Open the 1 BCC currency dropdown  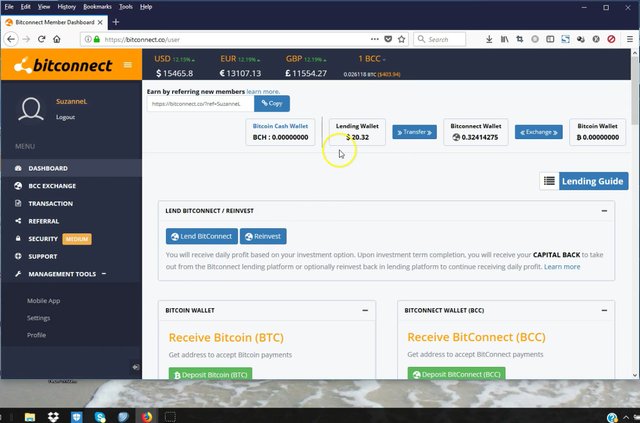click(x=371, y=59)
